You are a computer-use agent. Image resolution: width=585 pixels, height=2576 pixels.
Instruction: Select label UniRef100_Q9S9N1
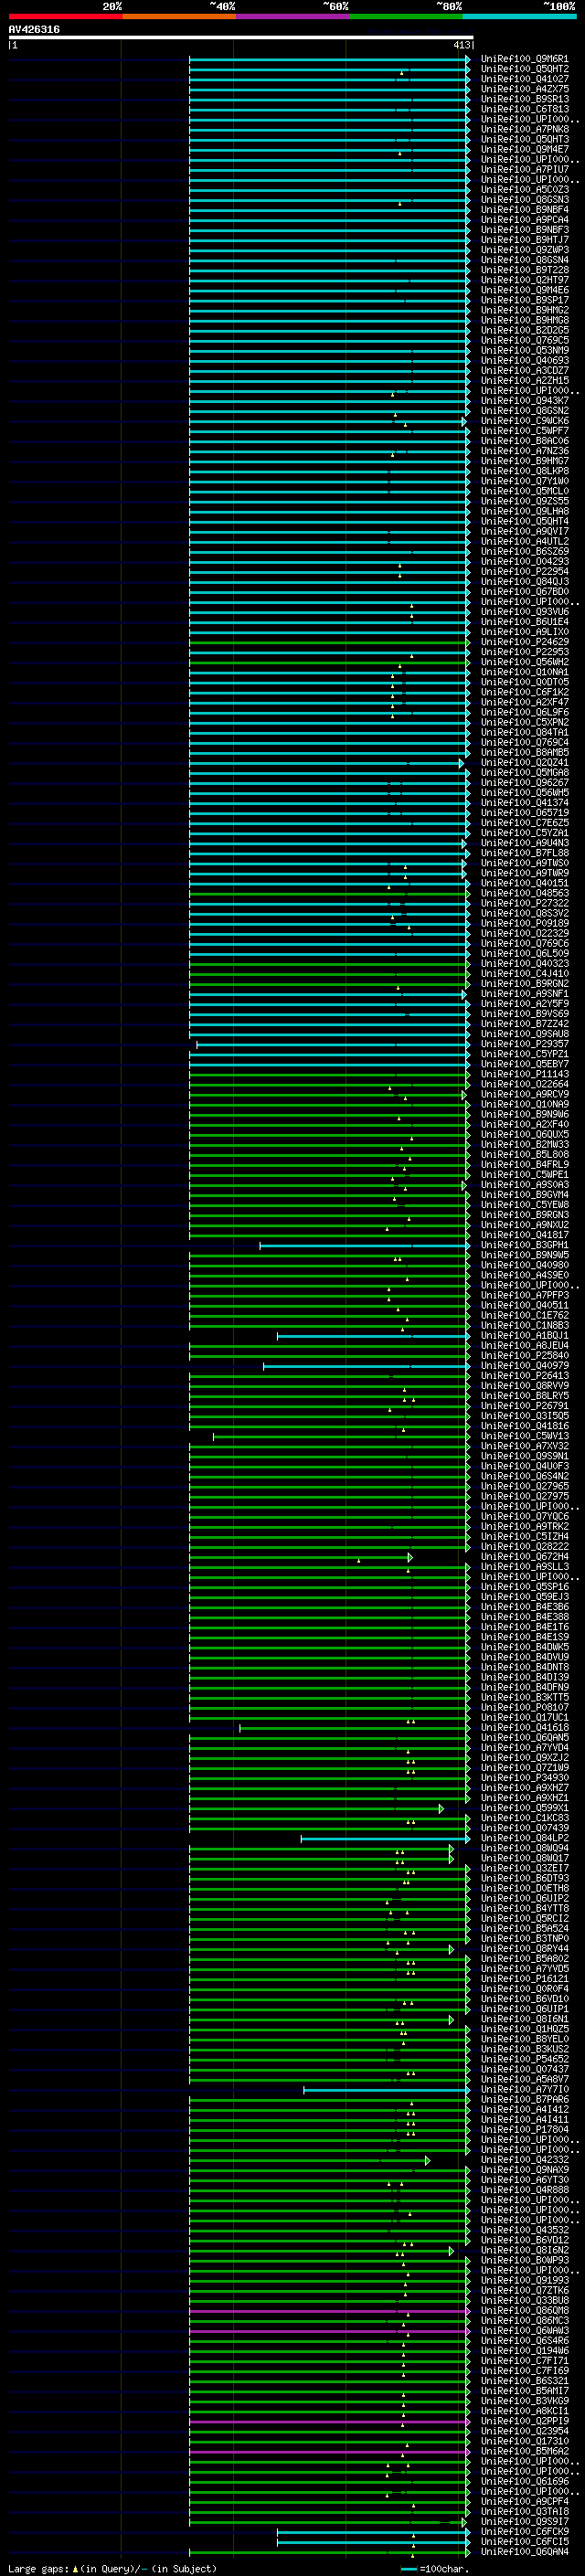524,1457
